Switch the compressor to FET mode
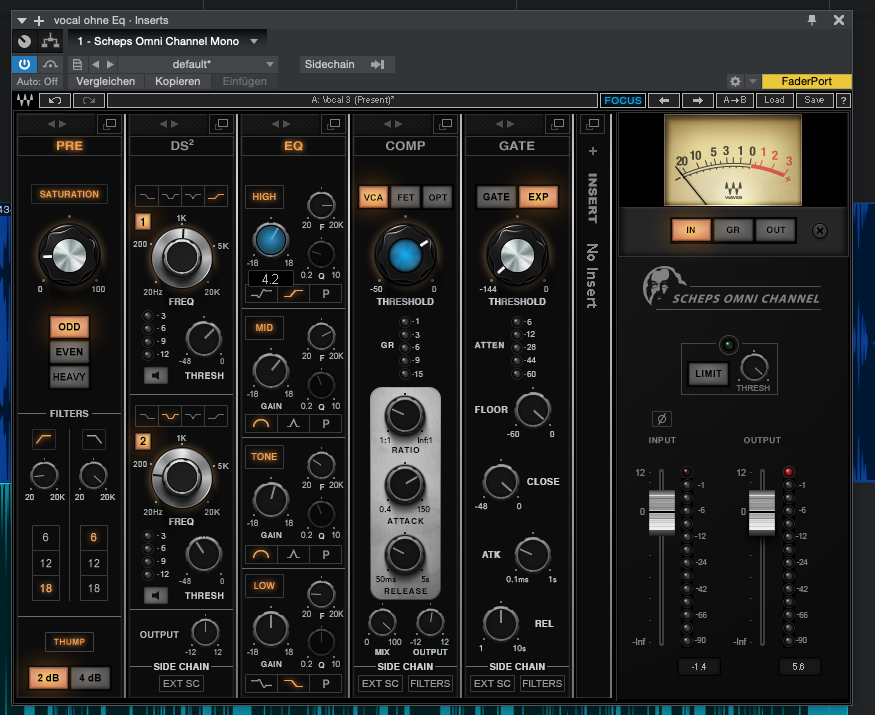This screenshot has width=875, height=715. coord(406,197)
